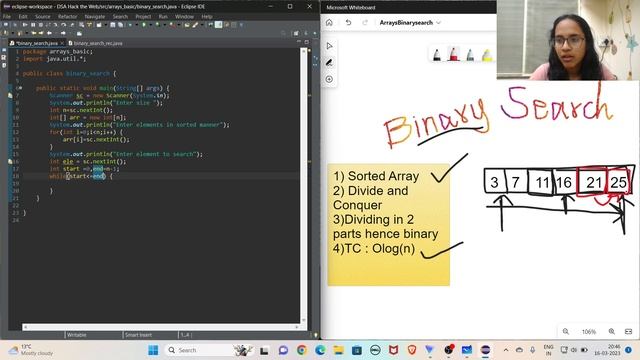Image resolution: width=640 pixels, height=360 pixels.
Task: Open Google Chrome from the taskbar
Action: tap(302, 350)
